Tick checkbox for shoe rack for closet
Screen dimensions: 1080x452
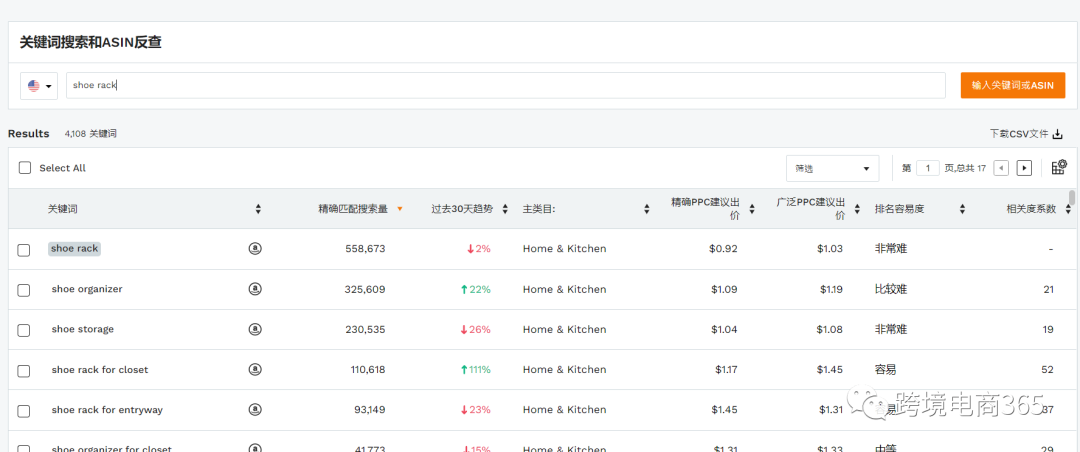point(23,371)
